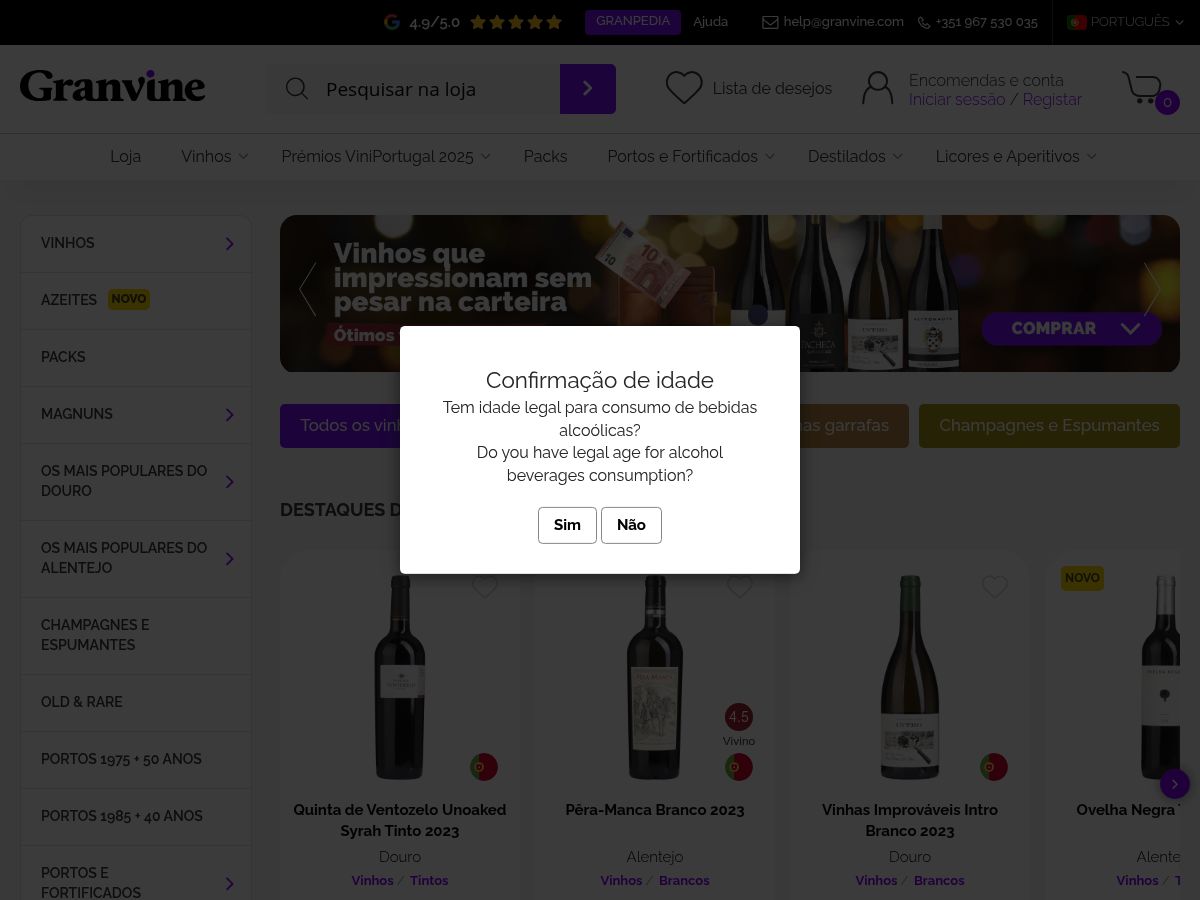This screenshot has height=900, width=1200.
Task: Click the user account silhouette icon
Action: pos(877,88)
